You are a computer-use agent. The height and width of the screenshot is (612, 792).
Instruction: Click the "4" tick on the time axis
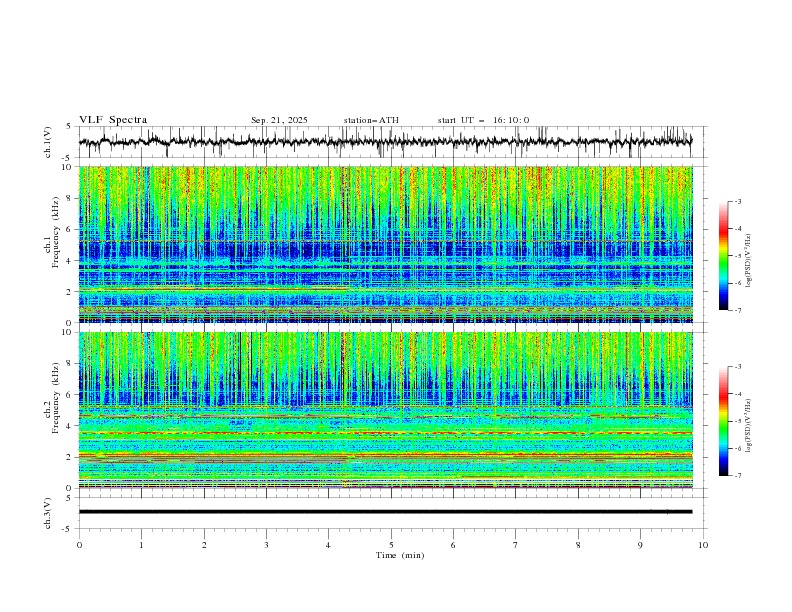tap(328, 545)
